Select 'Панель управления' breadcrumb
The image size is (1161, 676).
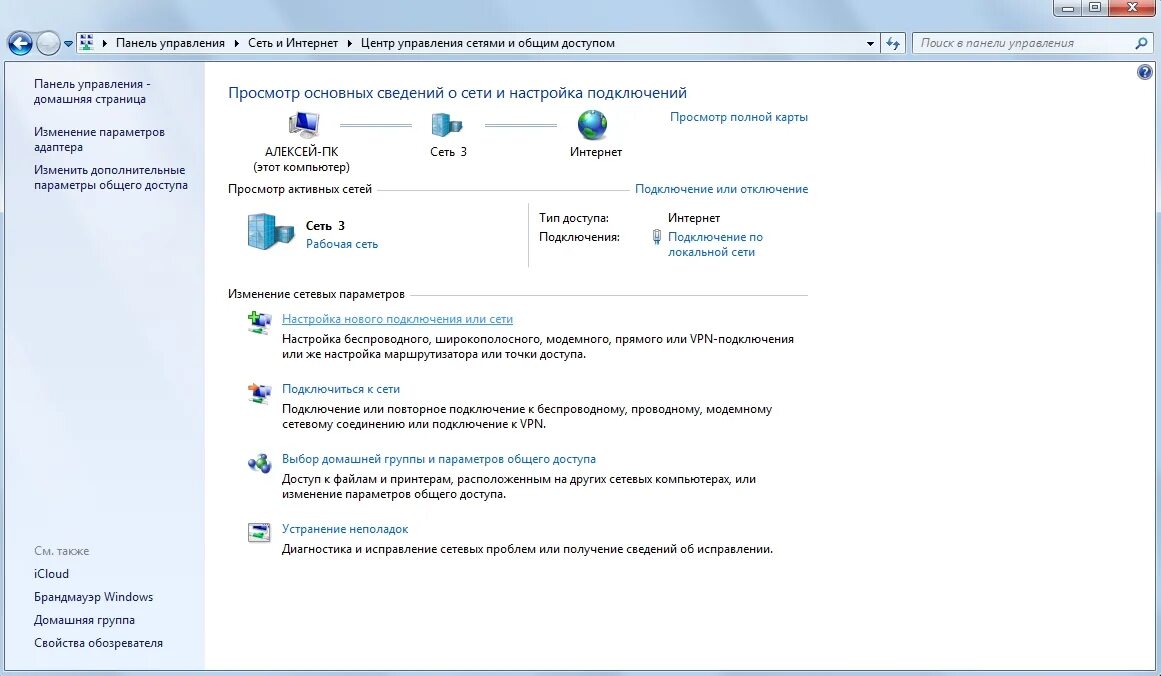(x=170, y=43)
